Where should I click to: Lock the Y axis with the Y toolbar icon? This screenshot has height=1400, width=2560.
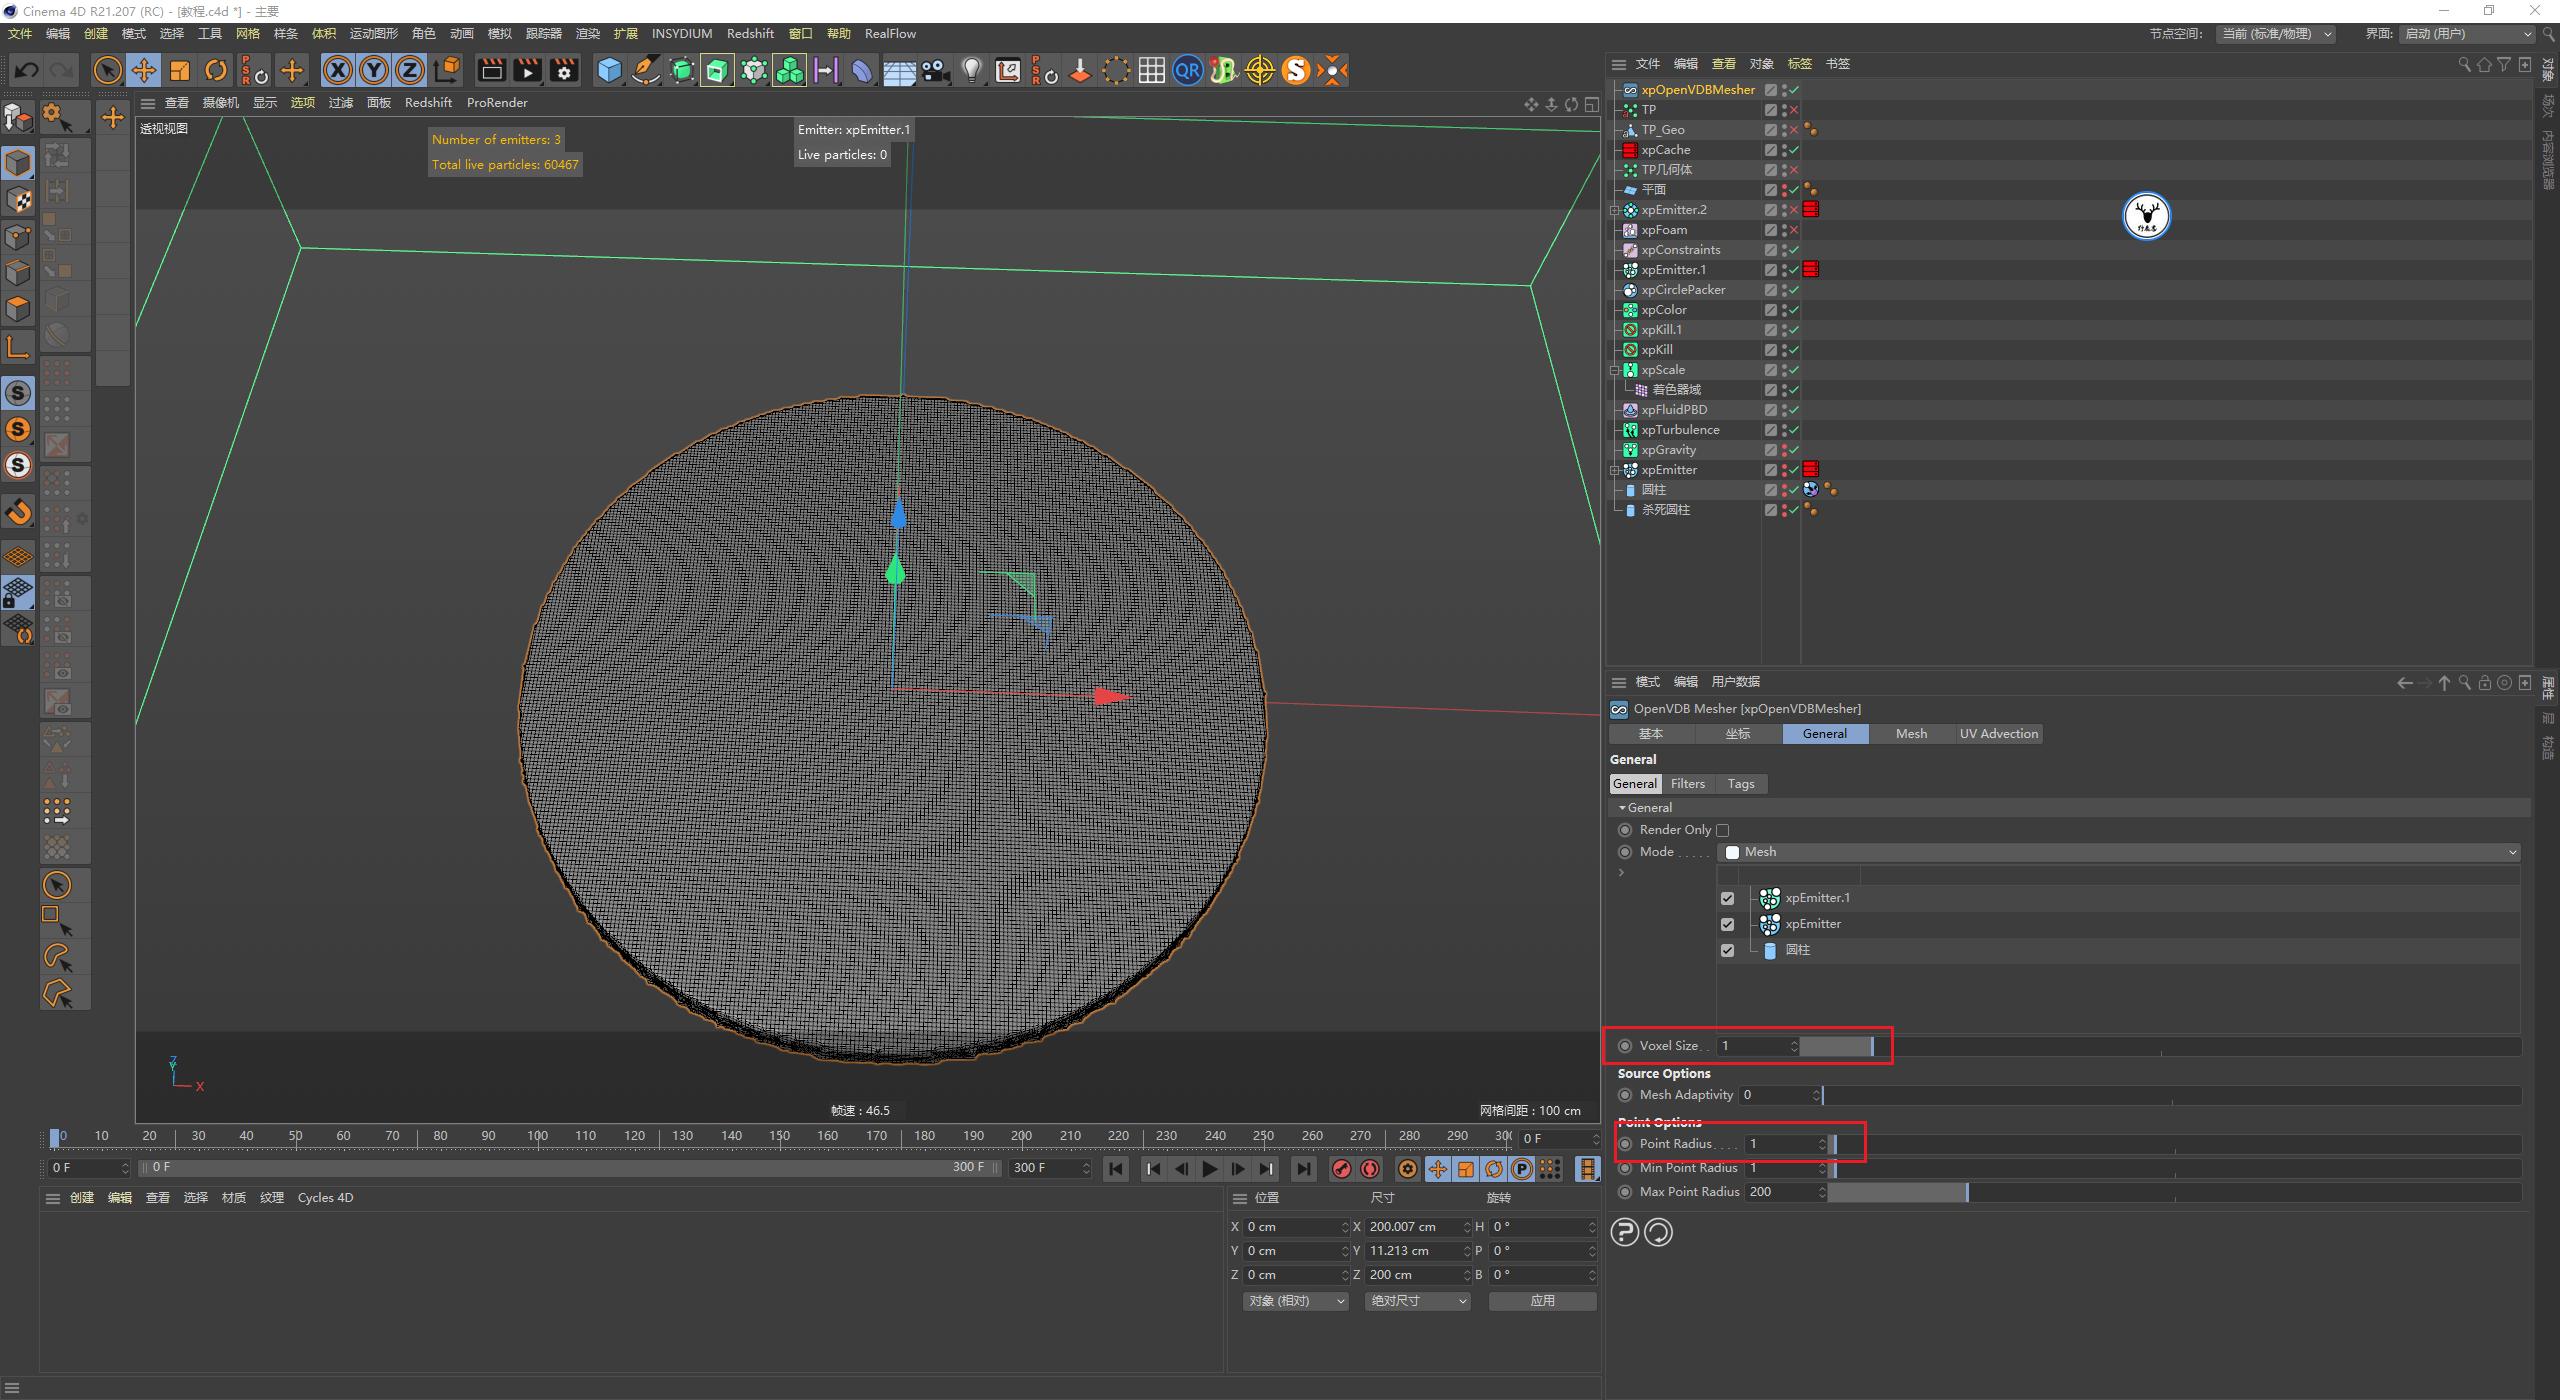coord(373,70)
